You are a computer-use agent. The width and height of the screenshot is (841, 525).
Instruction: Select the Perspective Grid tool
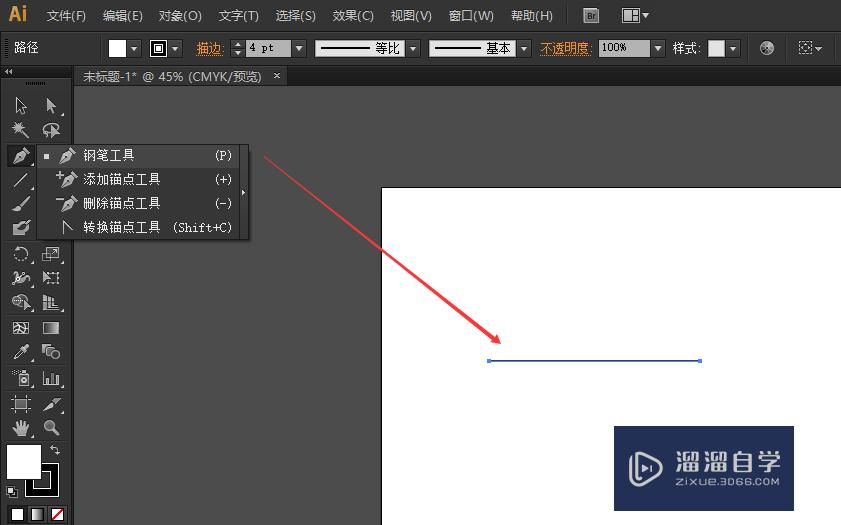(51, 302)
